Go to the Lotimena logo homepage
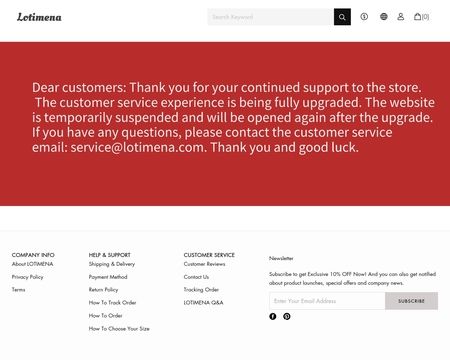This screenshot has height=360, width=450. (39, 17)
